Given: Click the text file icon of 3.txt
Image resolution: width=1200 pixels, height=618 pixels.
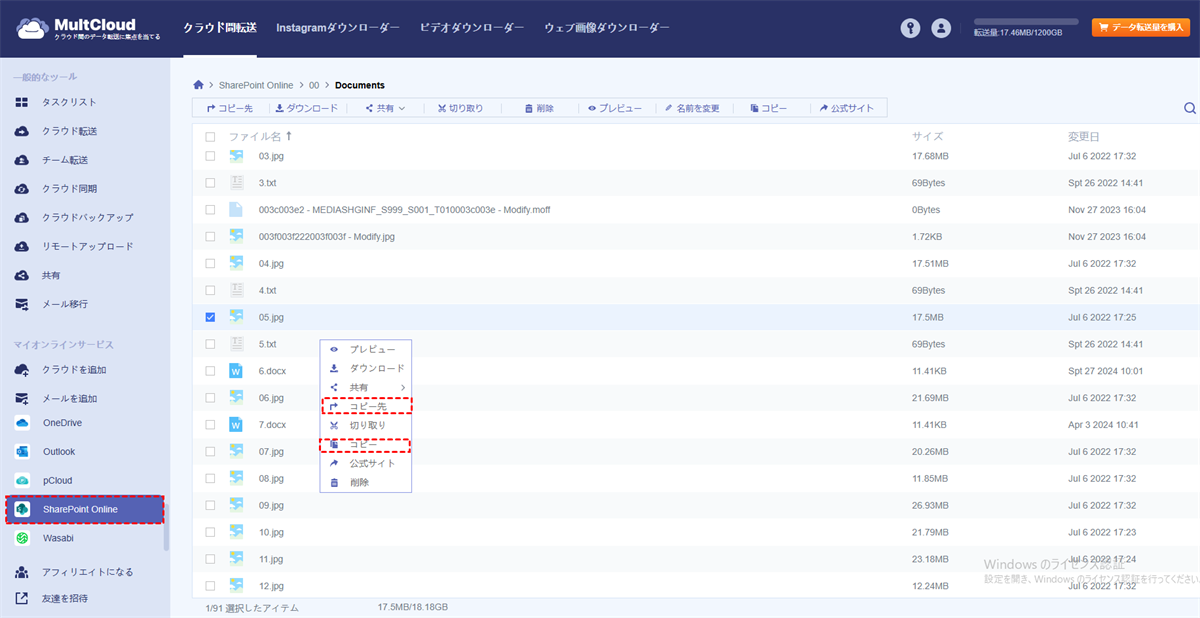Looking at the screenshot, I should pyautogui.click(x=236, y=183).
